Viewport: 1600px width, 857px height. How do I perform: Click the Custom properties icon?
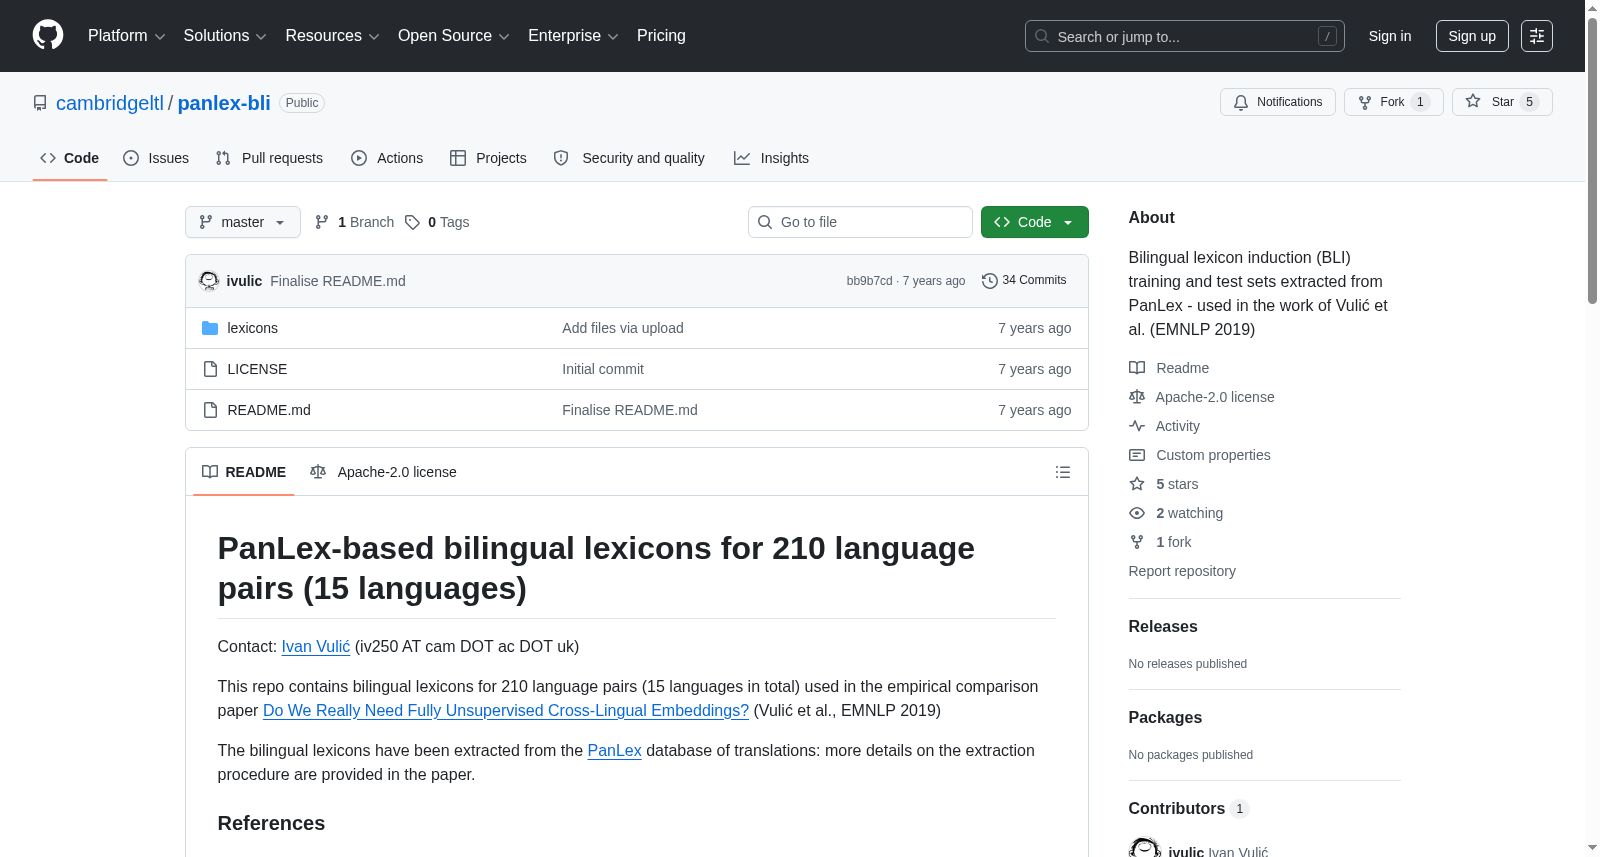(x=1137, y=455)
